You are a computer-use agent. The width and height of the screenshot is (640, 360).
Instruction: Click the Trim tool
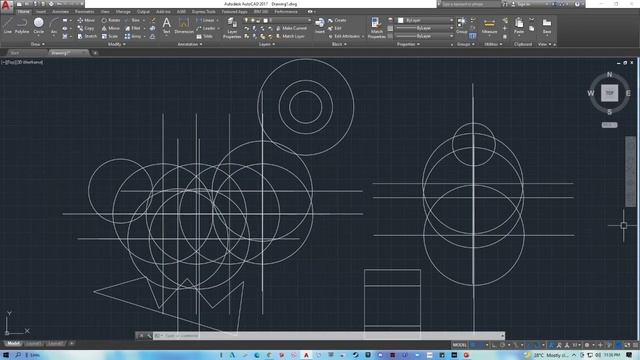pos(133,20)
